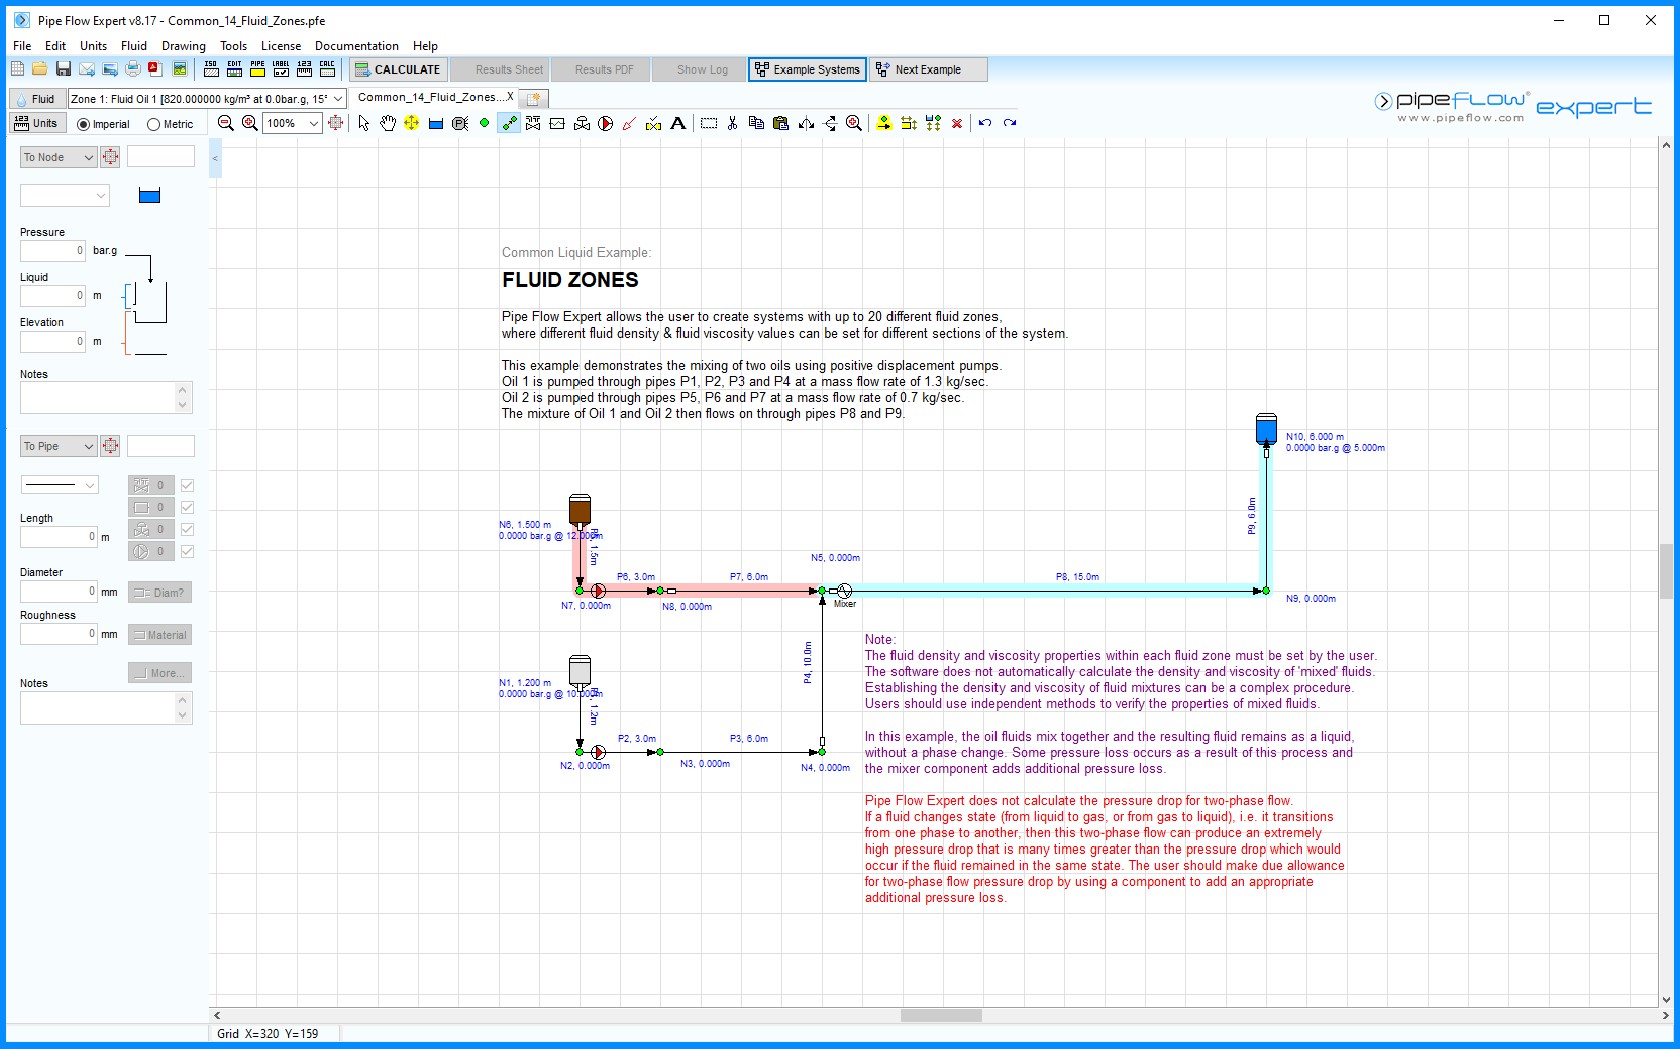Save the system with the floppy disk icon
This screenshot has width=1680, height=1049.
coord(63,69)
